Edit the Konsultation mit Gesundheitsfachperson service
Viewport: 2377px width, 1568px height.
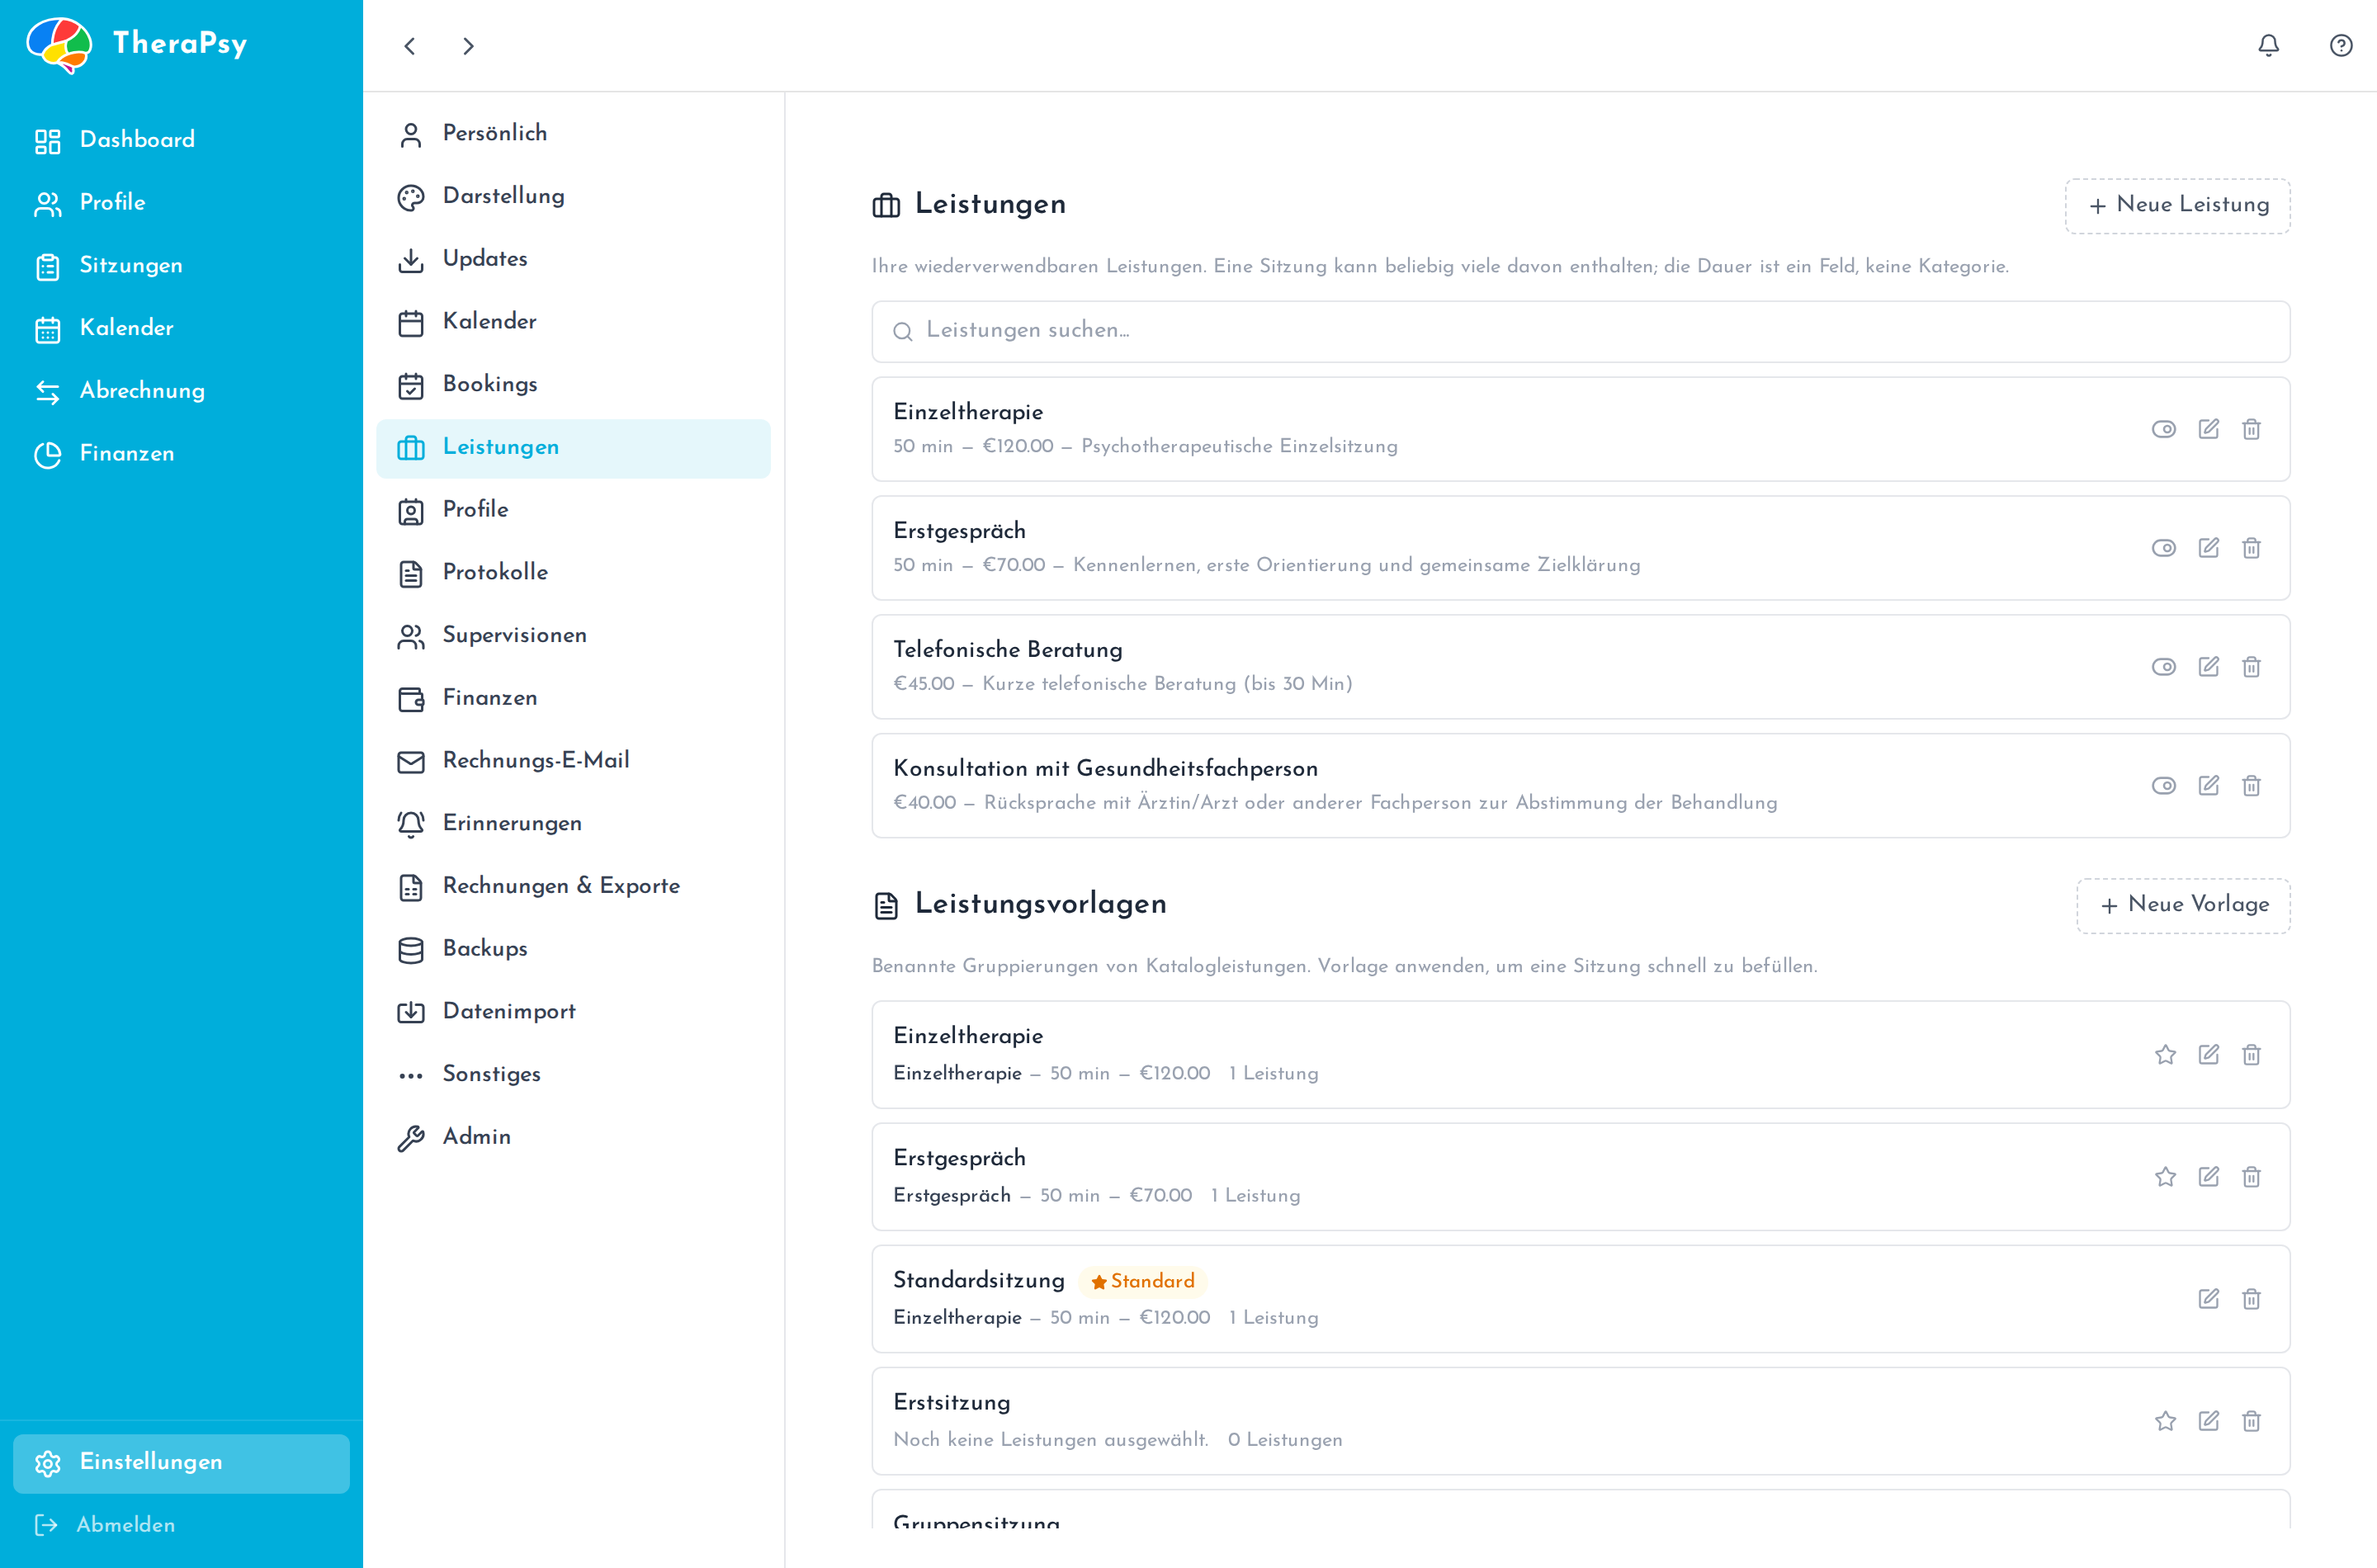pyautogui.click(x=2208, y=786)
